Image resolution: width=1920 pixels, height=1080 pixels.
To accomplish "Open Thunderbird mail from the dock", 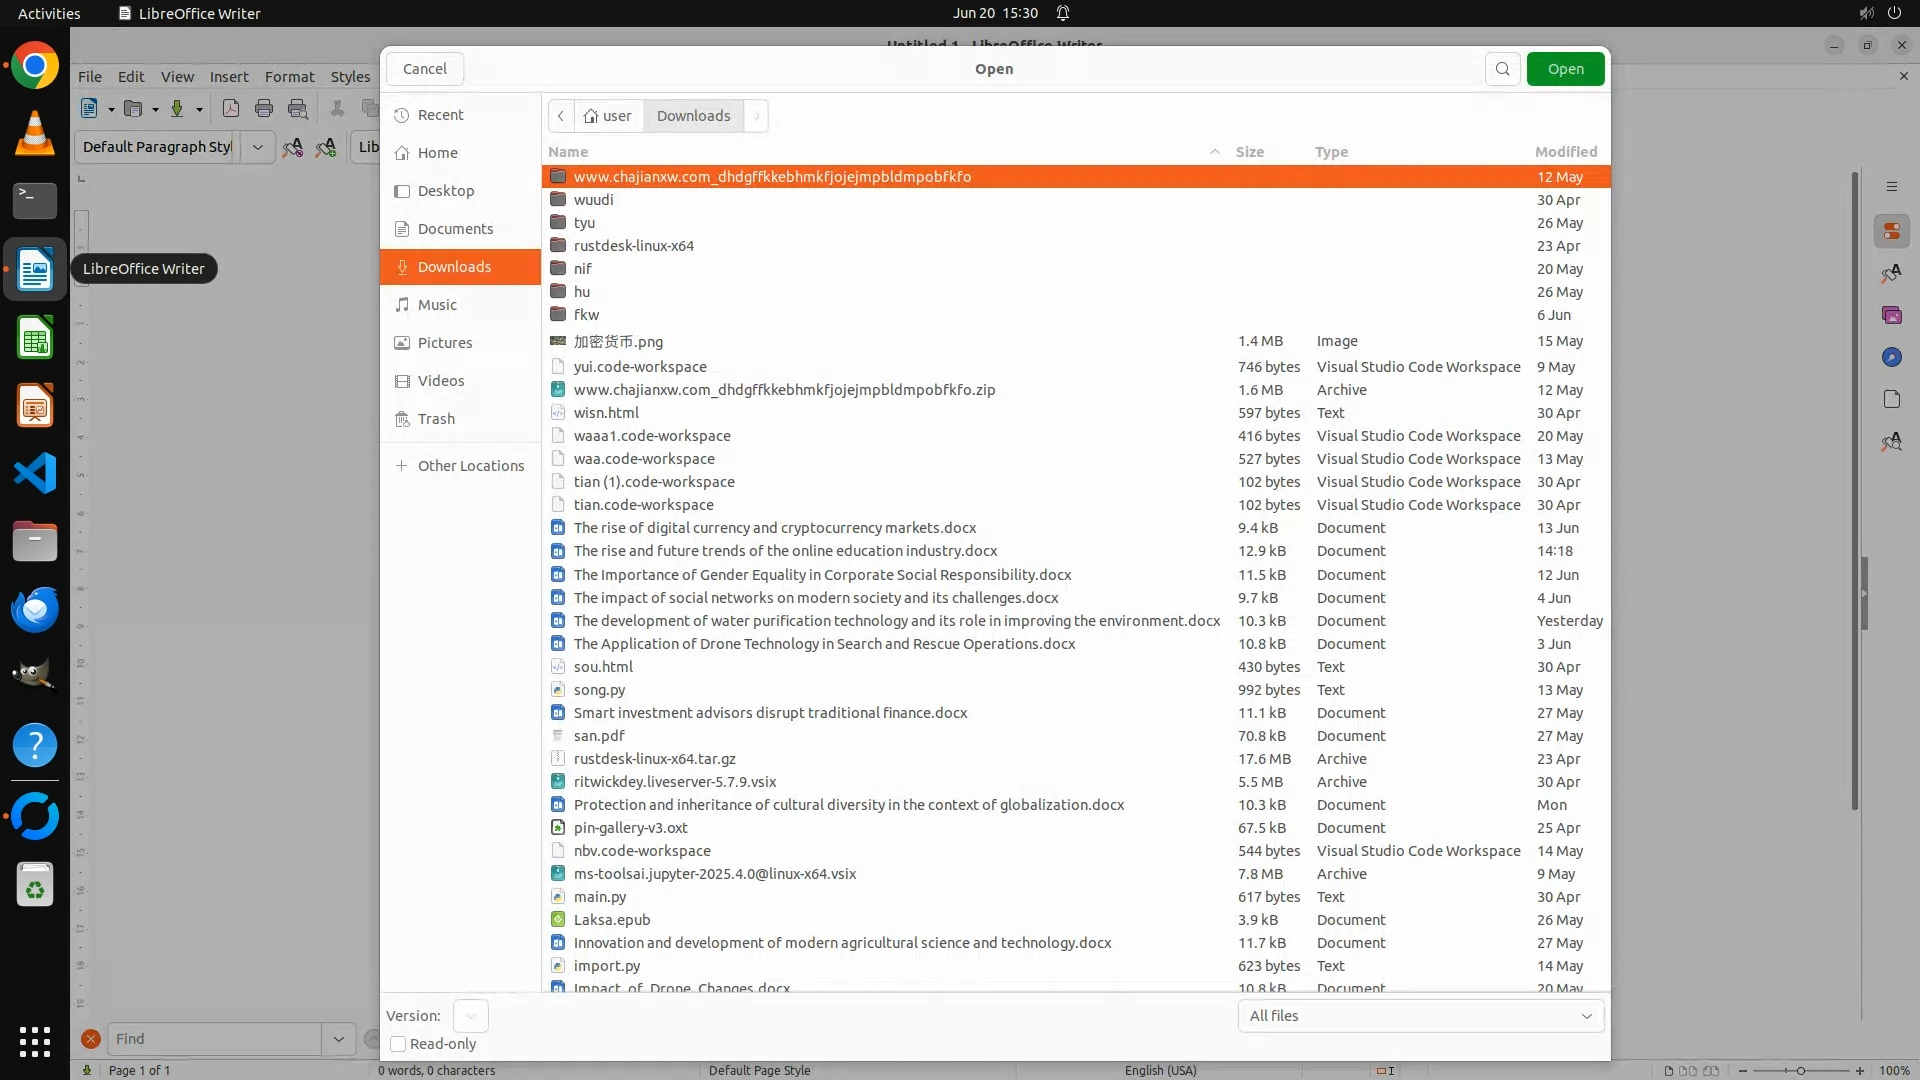I will tap(35, 610).
